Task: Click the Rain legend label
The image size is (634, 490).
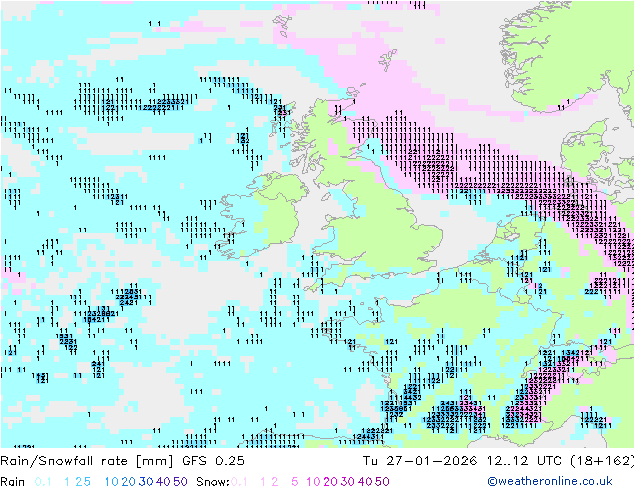Action: coord(13,482)
